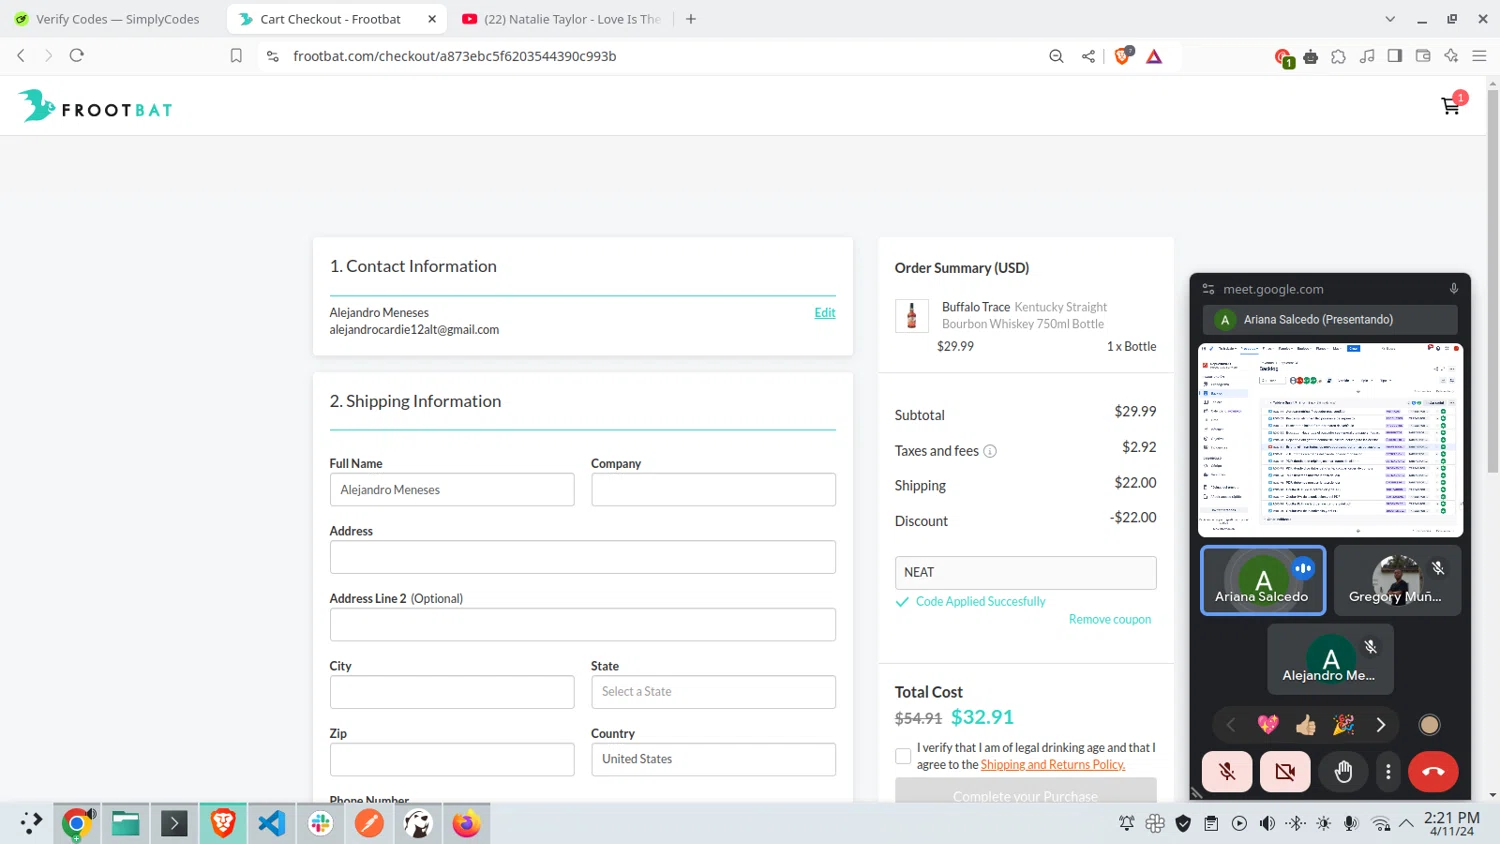Open Chrome from the taskbar

coord(77,824)
